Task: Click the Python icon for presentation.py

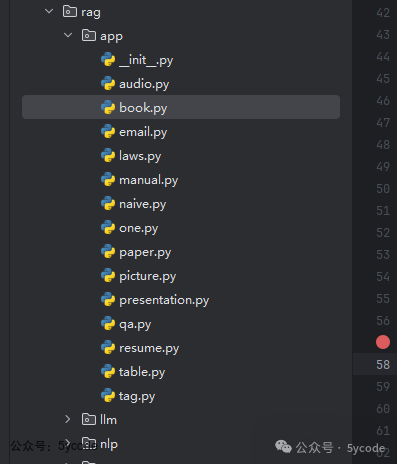Action: point(108,300)
